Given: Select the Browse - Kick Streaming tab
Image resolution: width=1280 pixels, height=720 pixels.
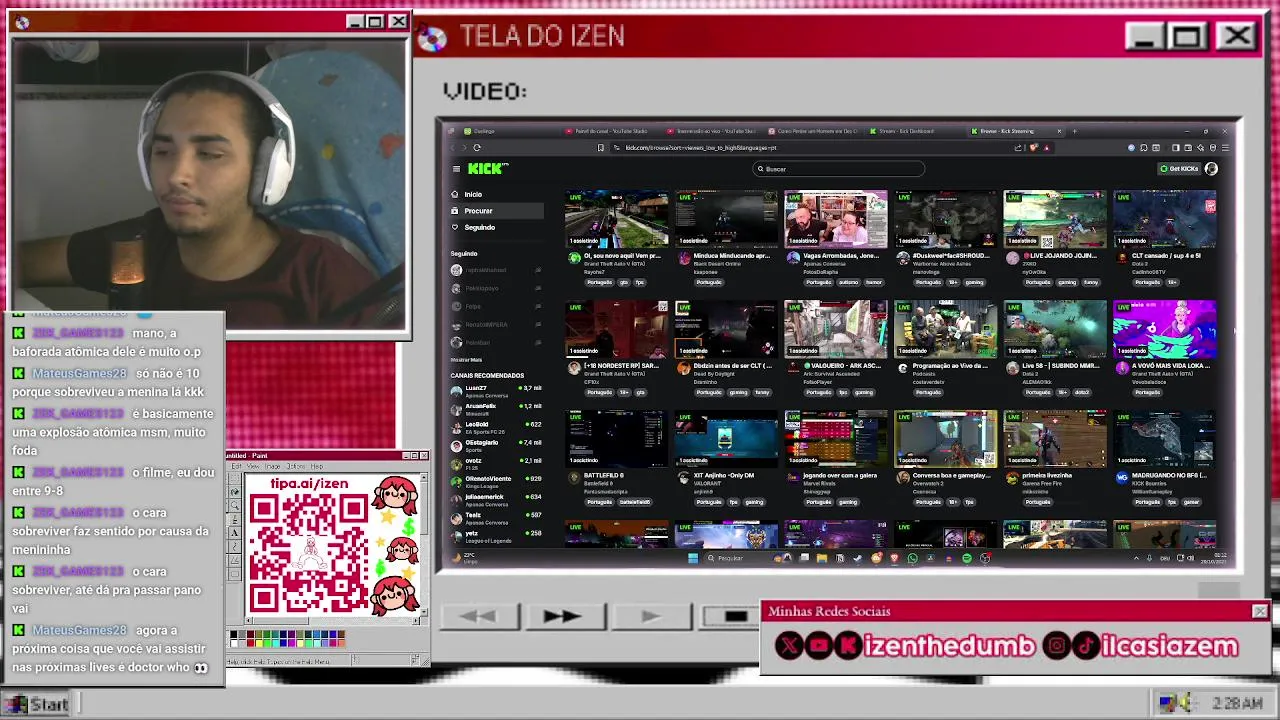Looking at the screenshot, I should click(x=1016, y=131).
